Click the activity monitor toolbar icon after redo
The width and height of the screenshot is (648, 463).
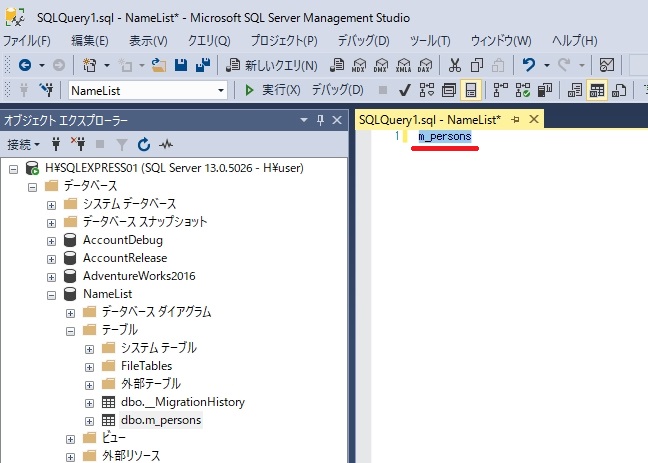pyautogui.click(x=607, y=65)
